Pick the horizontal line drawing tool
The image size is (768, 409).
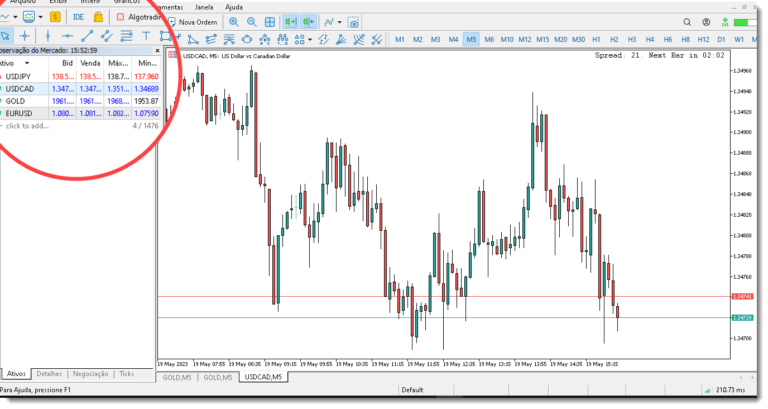67,36
